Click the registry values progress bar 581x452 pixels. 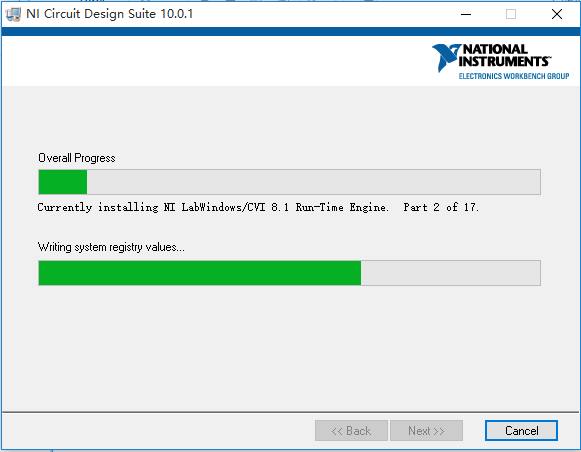289,273
